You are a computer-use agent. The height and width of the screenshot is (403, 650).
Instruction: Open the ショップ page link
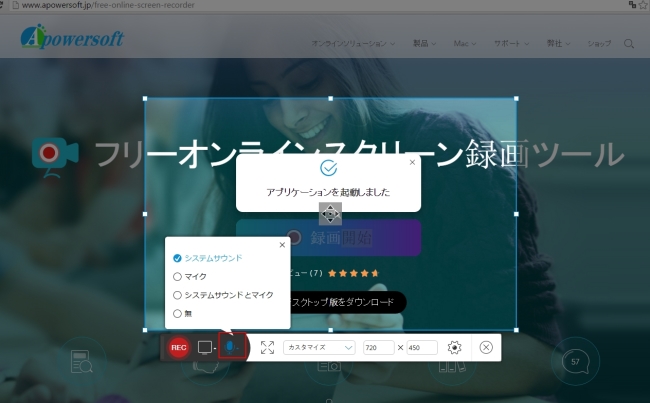pyautogui.click(x=599, y=44)
